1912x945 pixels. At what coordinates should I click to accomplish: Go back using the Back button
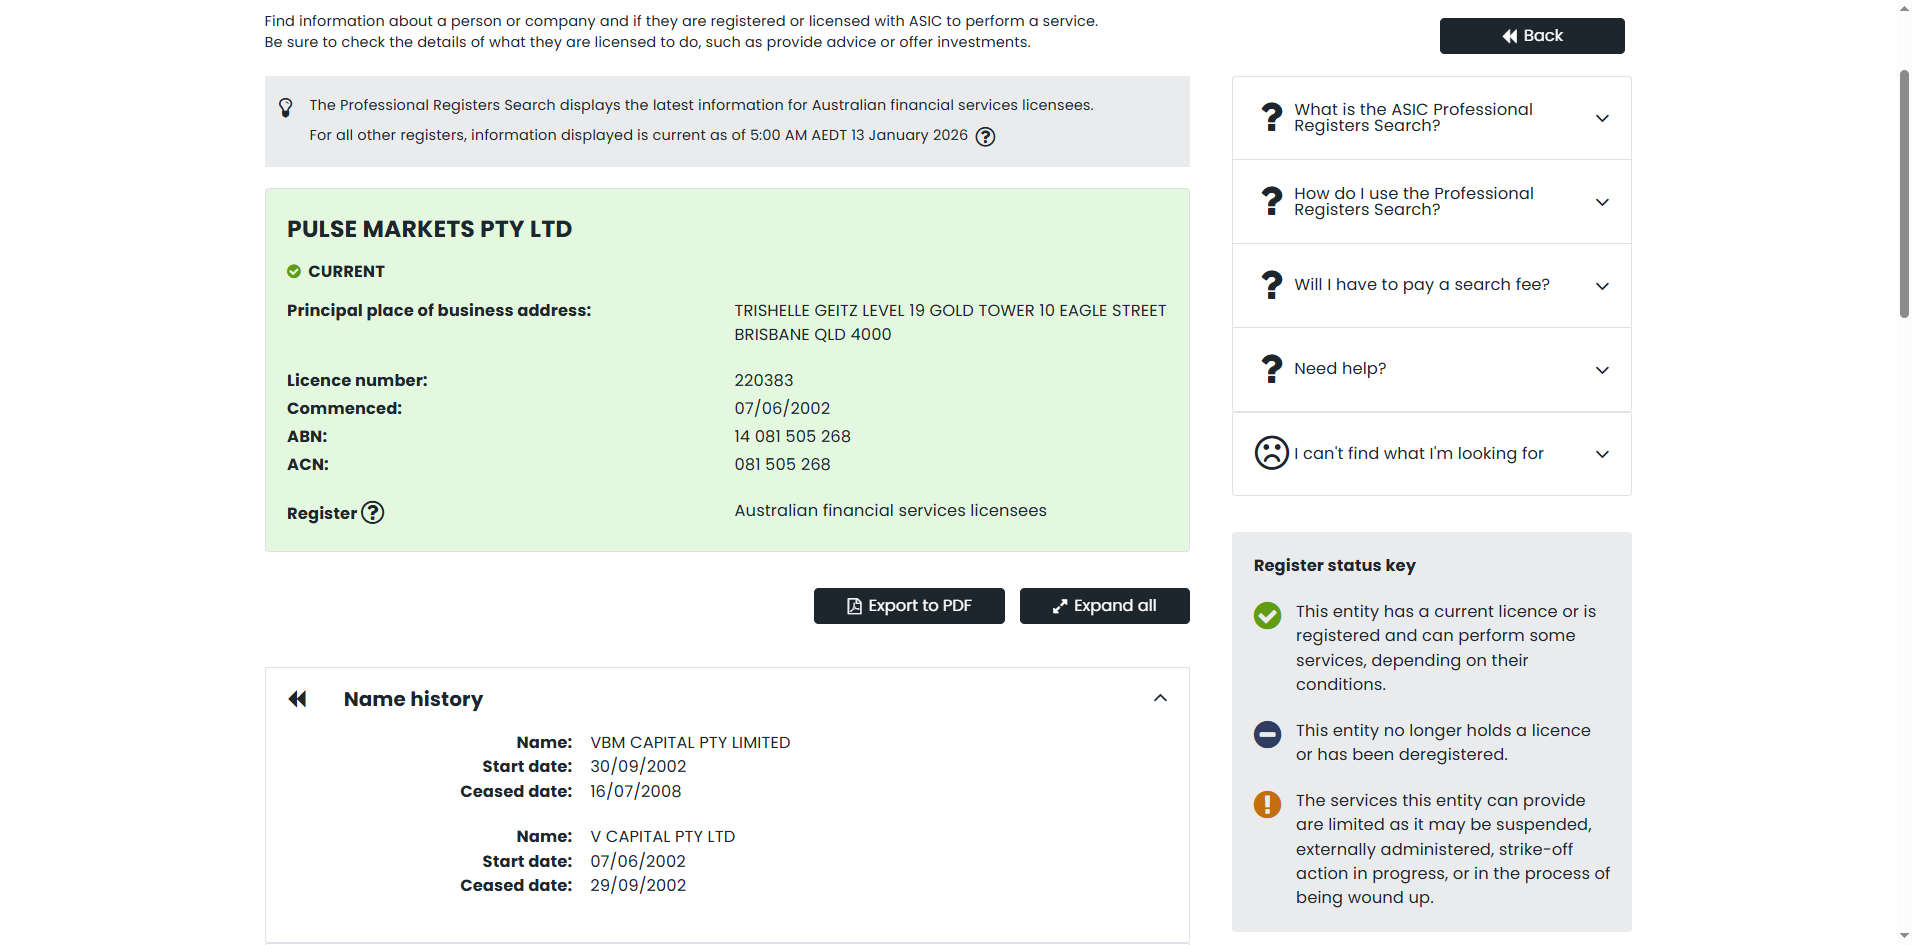[x=1532, y=36]
